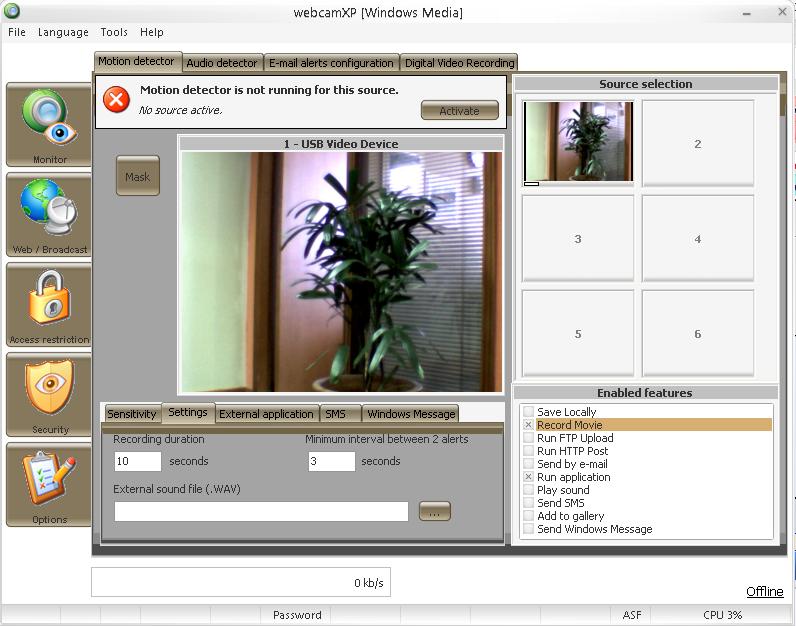Toggle the Record Movie checkbox
The height and width of the screenshot is (626, 796).
(x=528, y=425)
